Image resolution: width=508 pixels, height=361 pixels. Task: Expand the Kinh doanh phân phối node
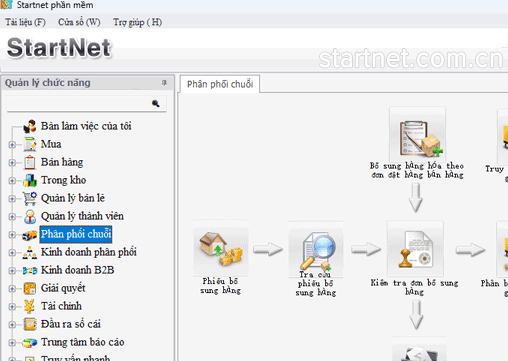(12, 253)
